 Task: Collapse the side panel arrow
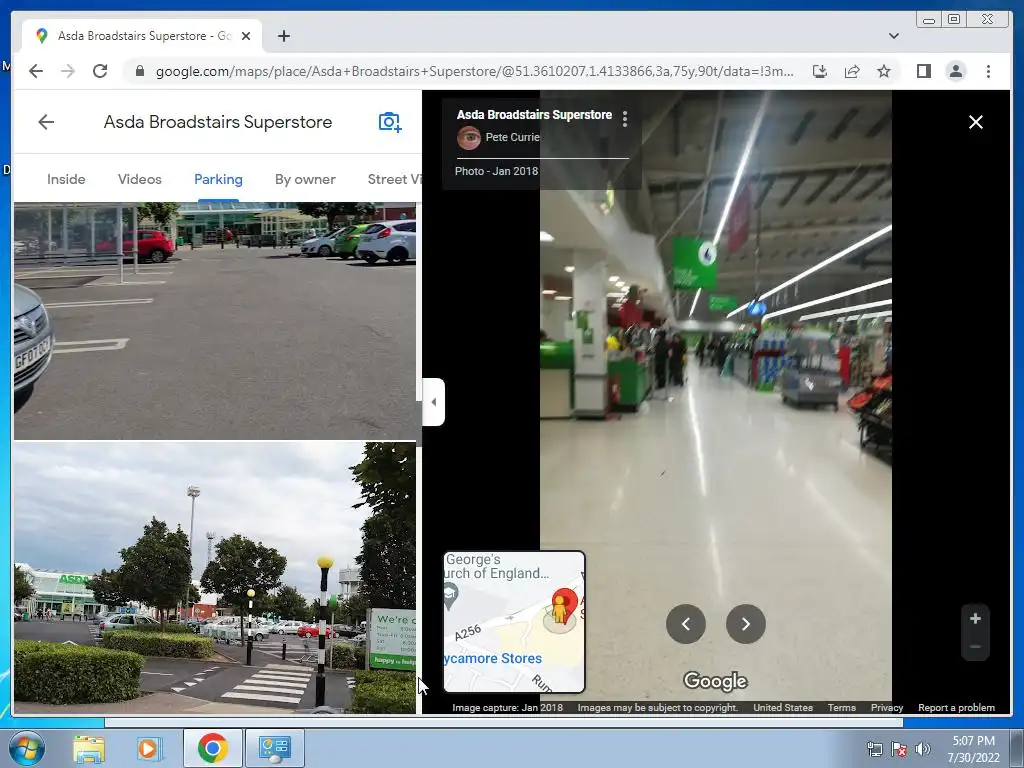434,402
